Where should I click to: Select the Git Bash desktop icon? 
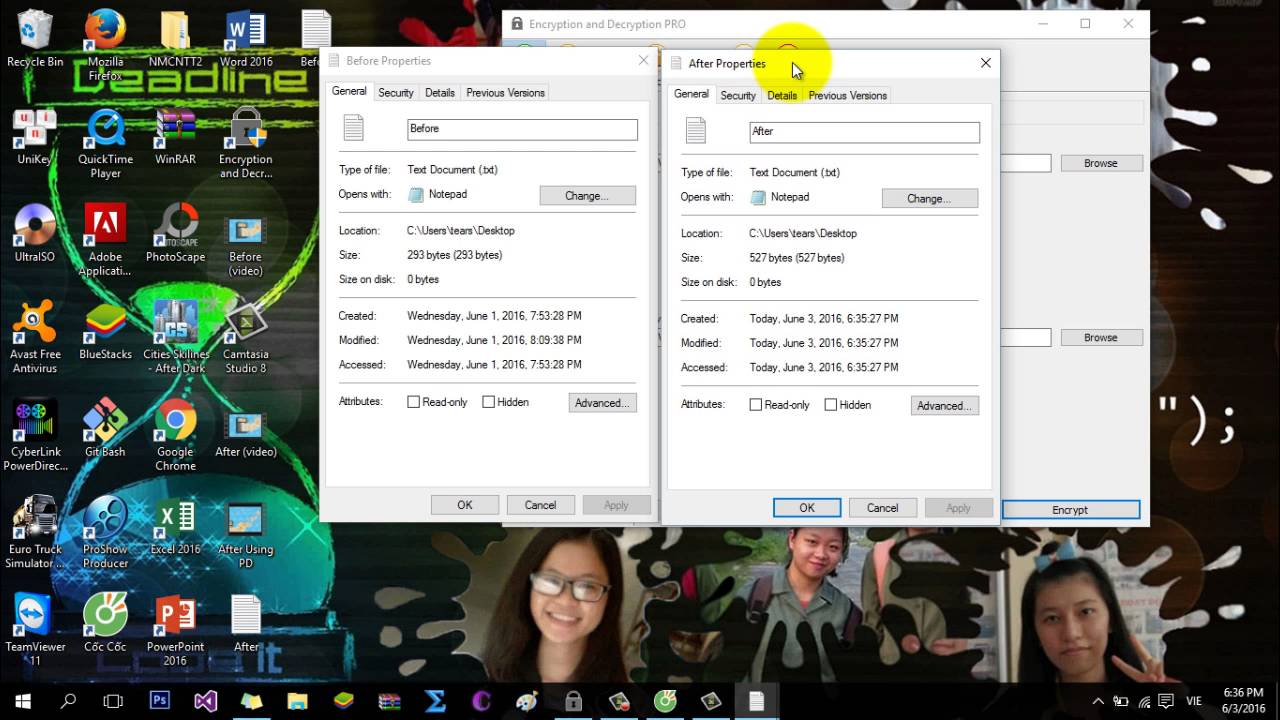105,429
